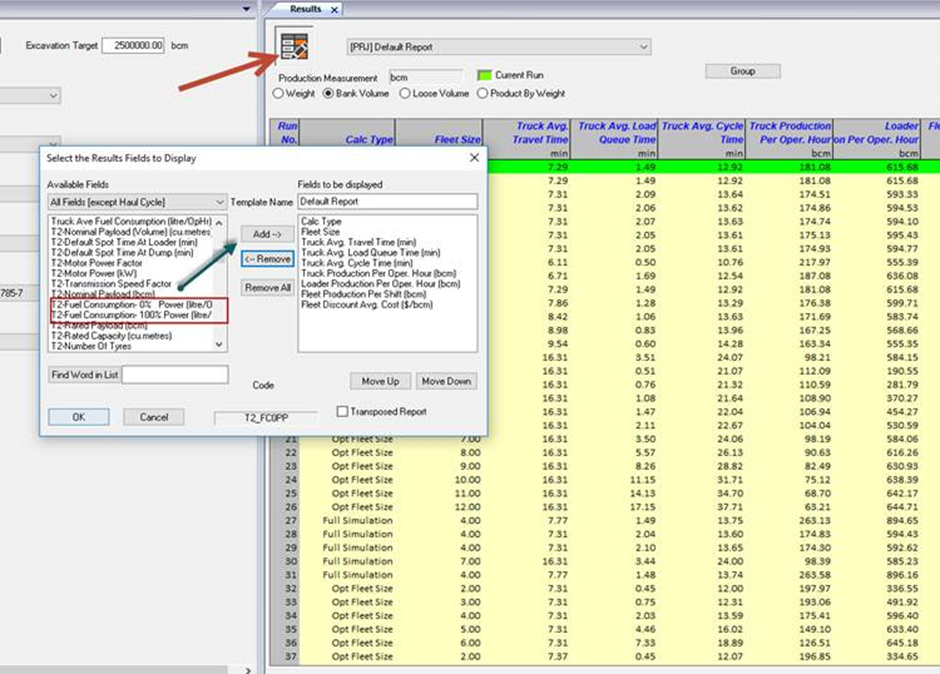Open the [PRJ] Default Report dropdown
Viewport: 940px width, 674px height.
(499, 47)
